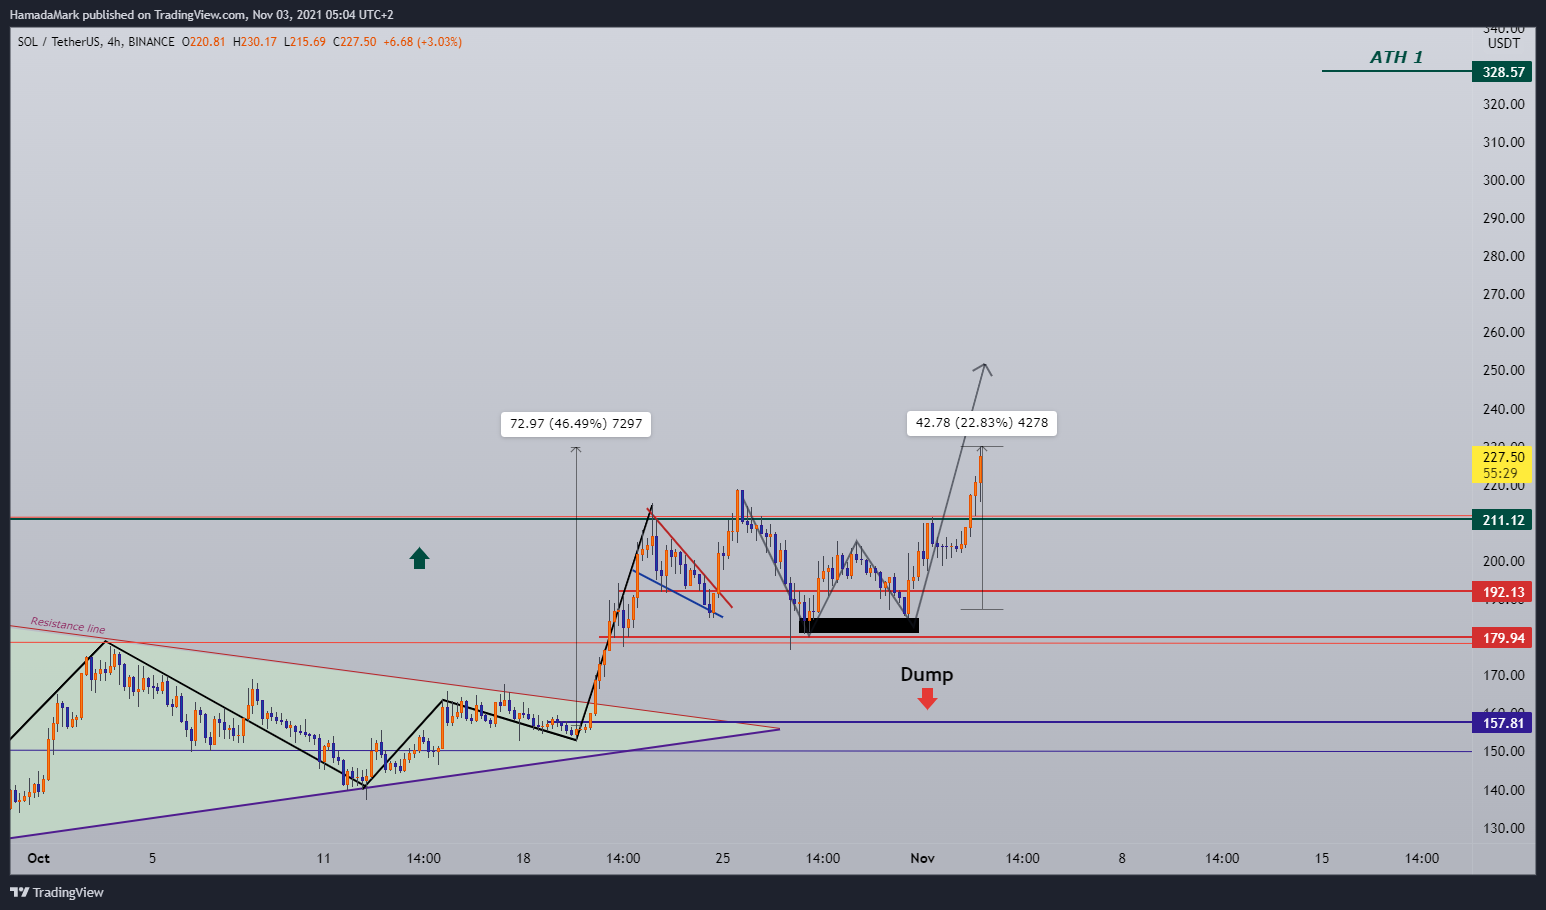
Task: Click the 200.00 price axis value
Action: click(1503, 561)
